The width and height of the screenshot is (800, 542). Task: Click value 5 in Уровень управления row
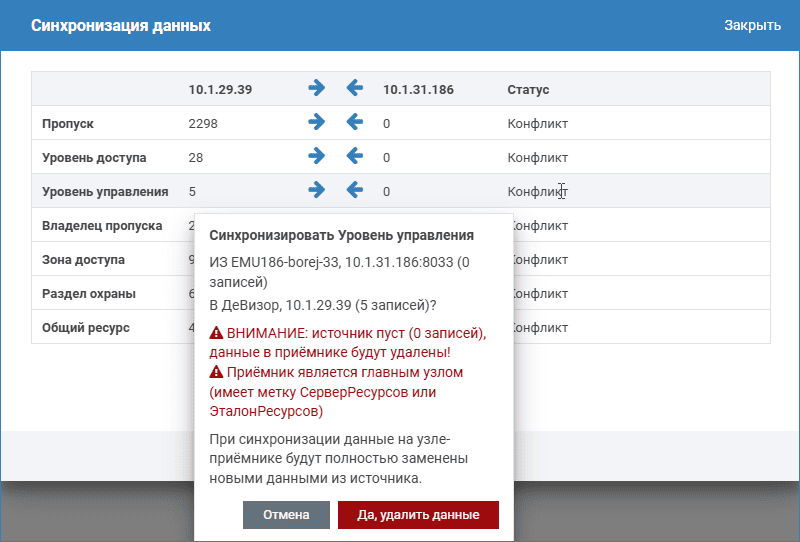point(192,192)
